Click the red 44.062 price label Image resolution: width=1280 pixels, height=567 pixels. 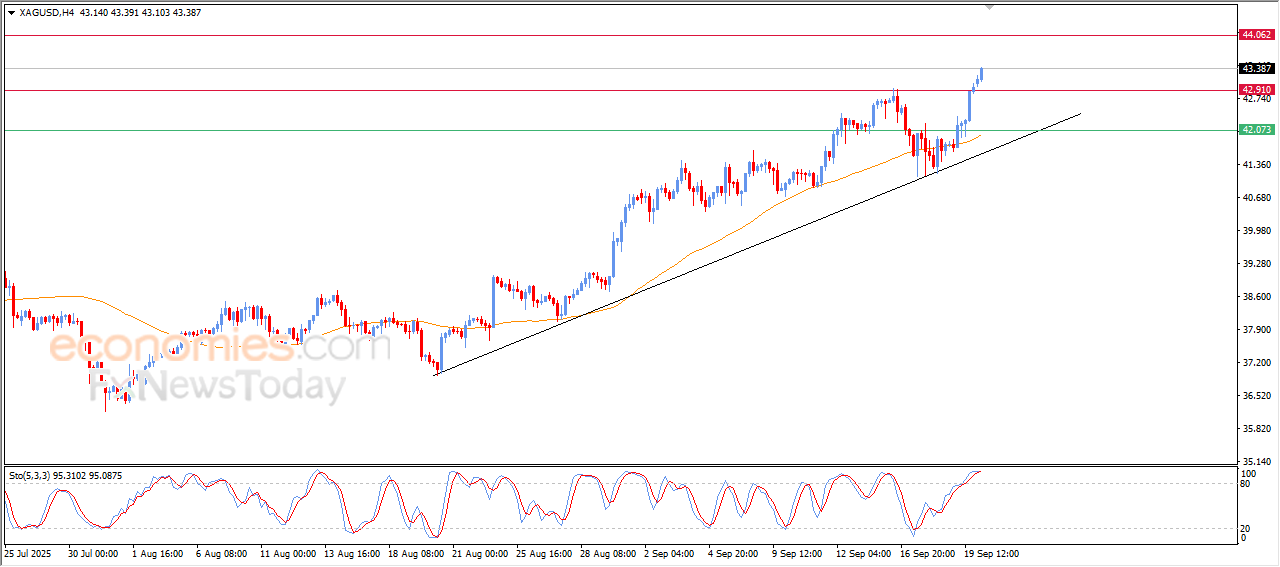click(x=1256, y=35)
